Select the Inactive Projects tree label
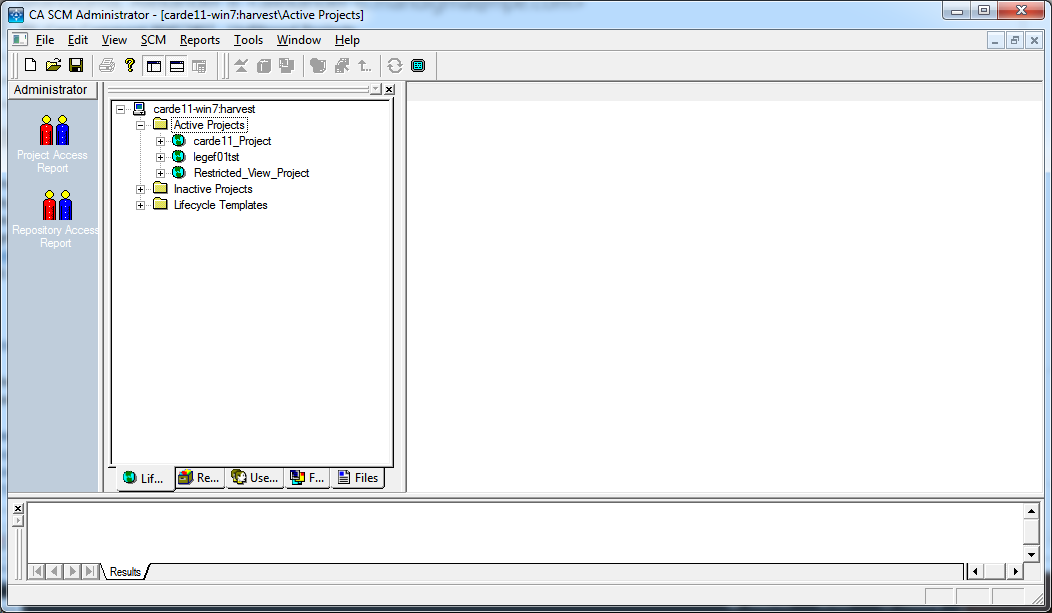The height and width of the screenshot is (613, 1052). pyautogui.click(x=213, y=189)
